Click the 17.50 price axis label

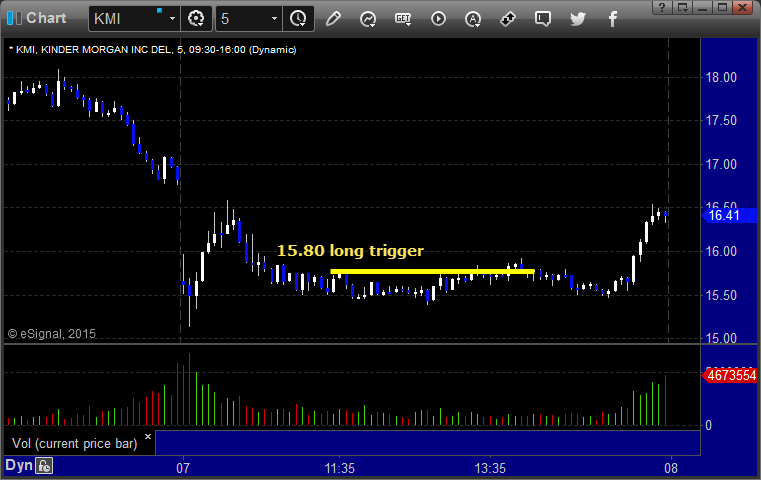click(x=721, y=120)
